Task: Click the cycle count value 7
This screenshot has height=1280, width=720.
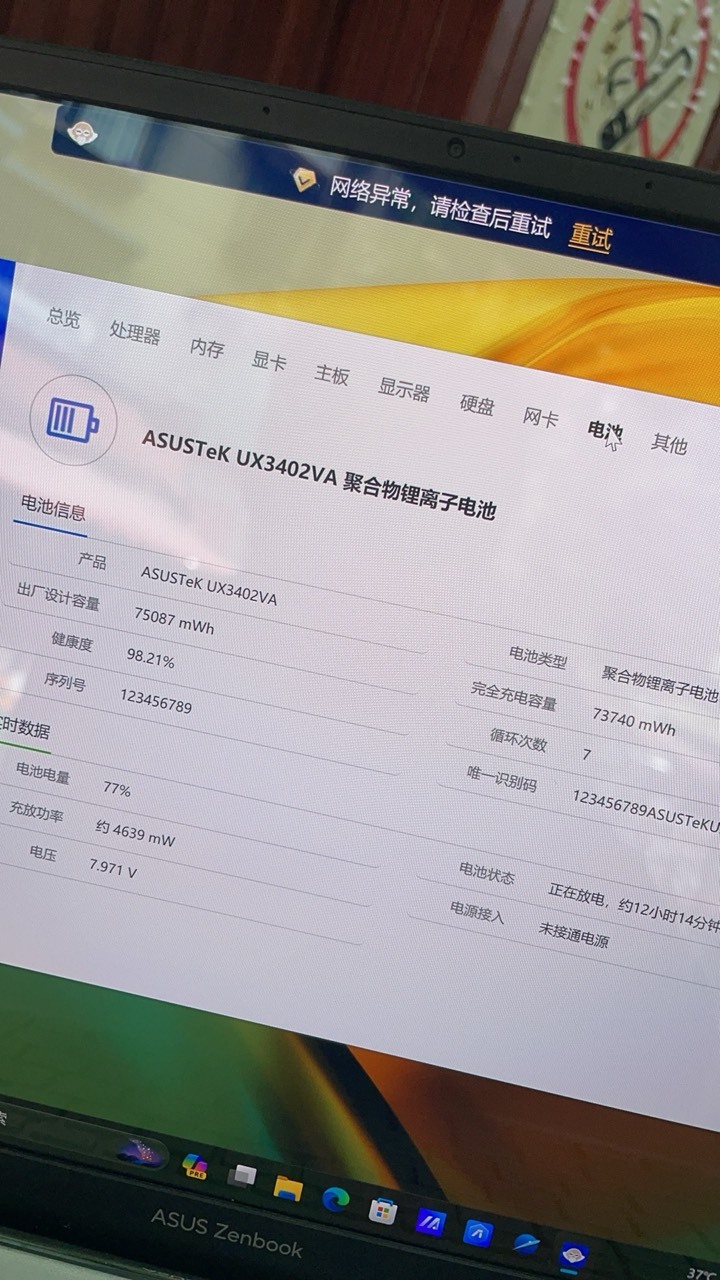Action: tap(587, 755)
